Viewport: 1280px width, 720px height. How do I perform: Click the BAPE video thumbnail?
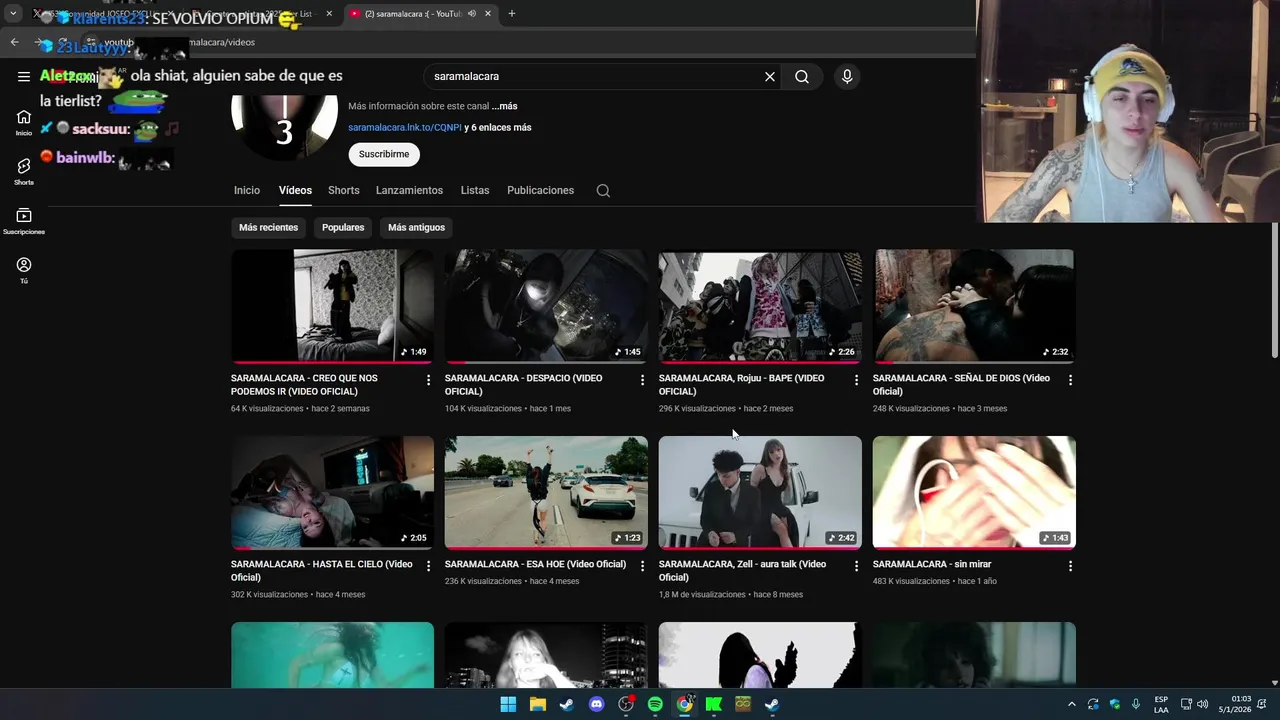click(760, 305)
